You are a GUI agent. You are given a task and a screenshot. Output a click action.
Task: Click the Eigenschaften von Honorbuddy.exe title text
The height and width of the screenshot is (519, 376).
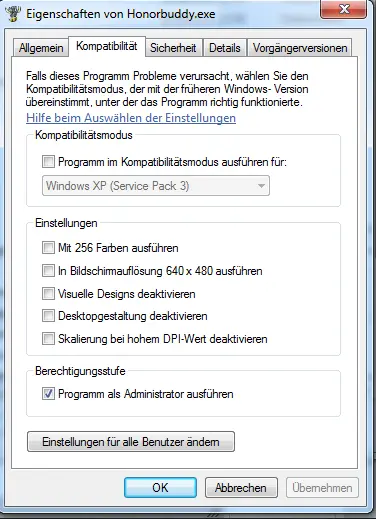[121, 14]
